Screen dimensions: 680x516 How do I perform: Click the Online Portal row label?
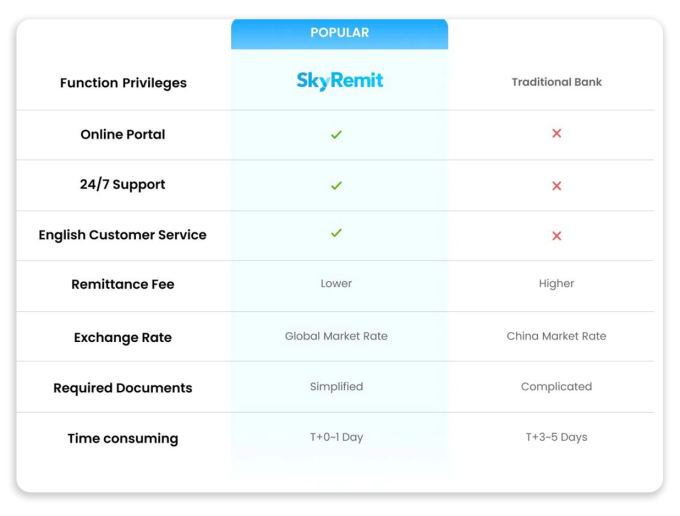click(123, 134)
